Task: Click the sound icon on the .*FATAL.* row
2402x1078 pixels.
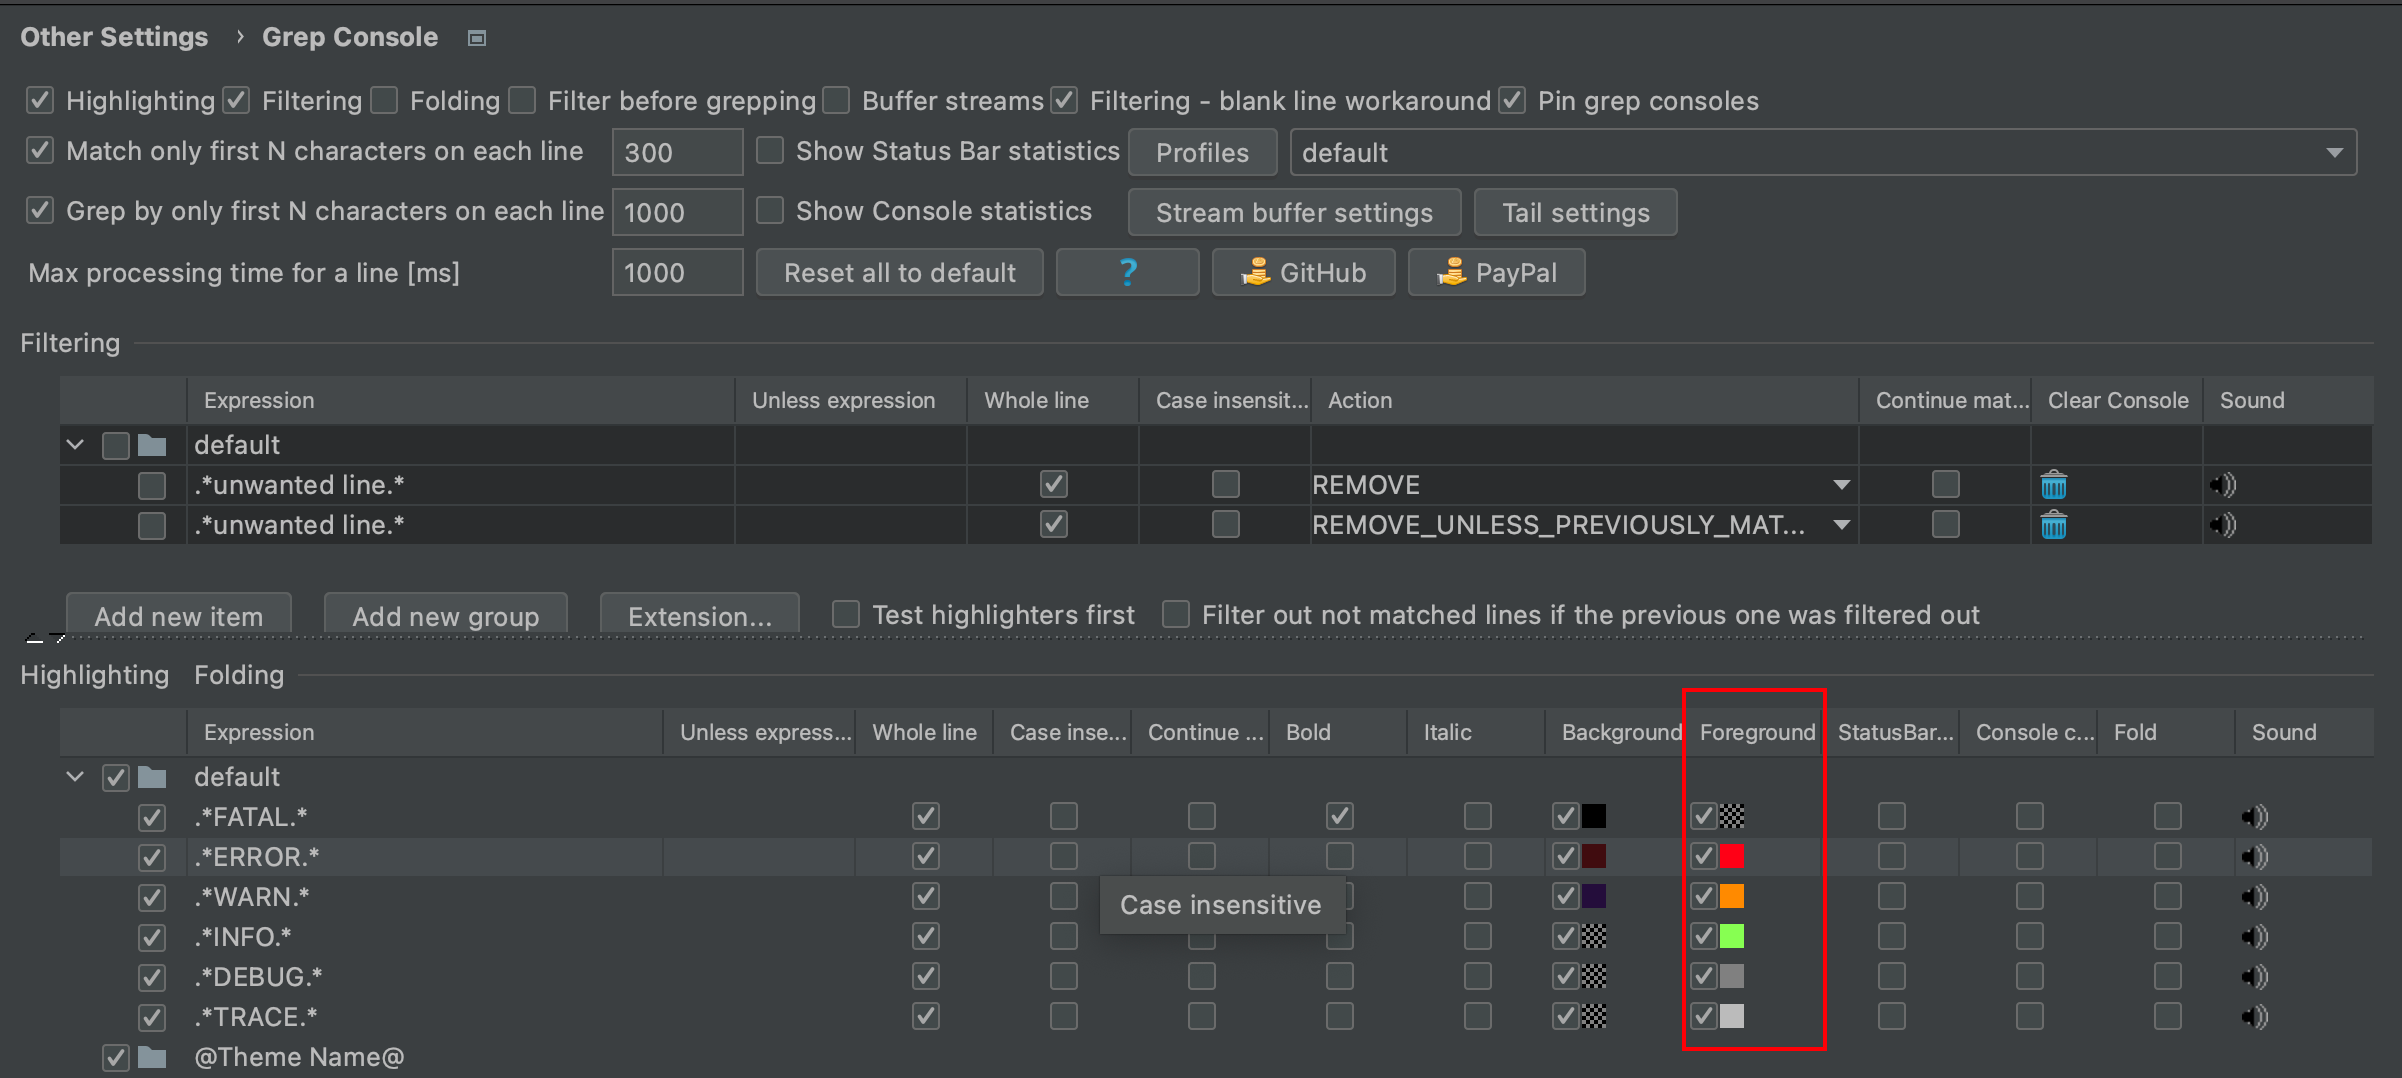Action: [x=2254, y=816]
